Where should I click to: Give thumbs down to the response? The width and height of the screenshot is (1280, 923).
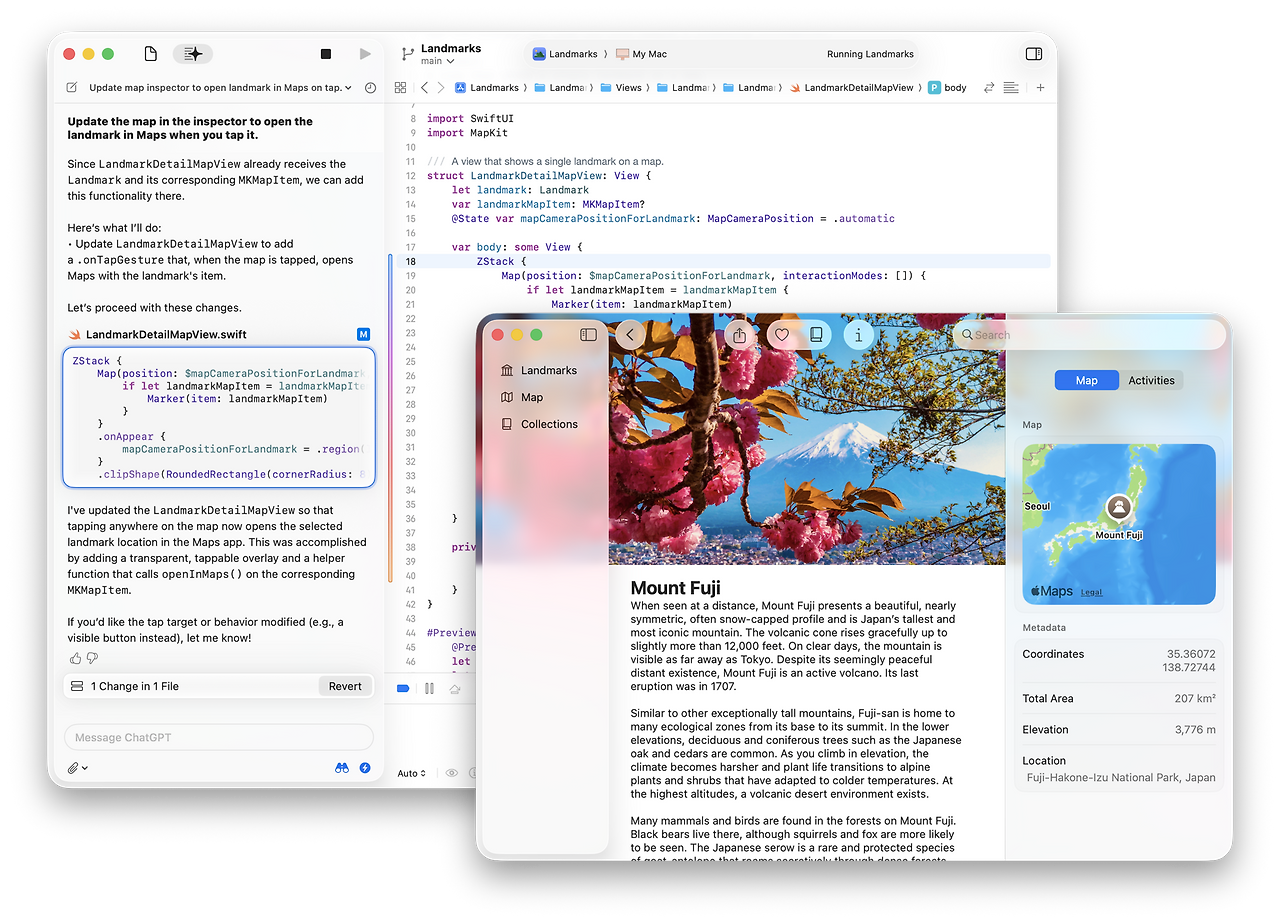92,658
